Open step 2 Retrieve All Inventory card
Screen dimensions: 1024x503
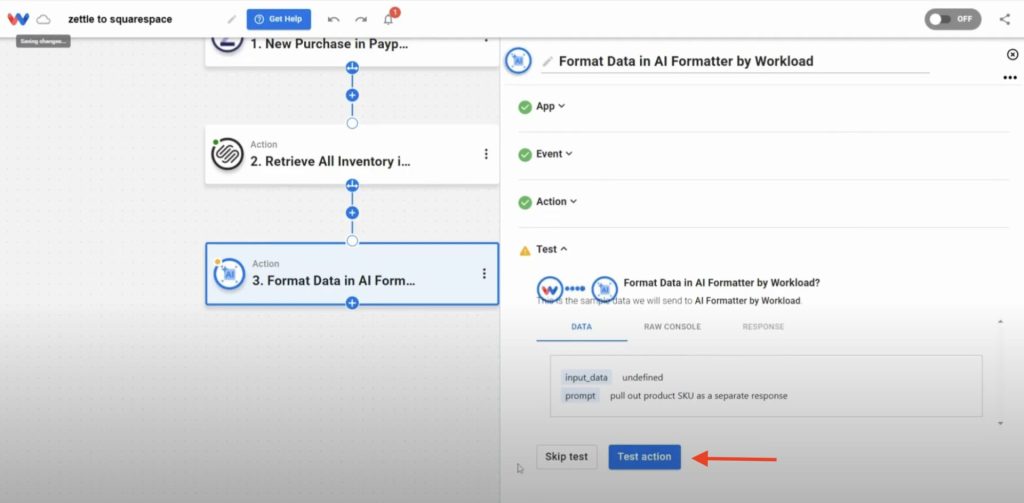[352, 154]
